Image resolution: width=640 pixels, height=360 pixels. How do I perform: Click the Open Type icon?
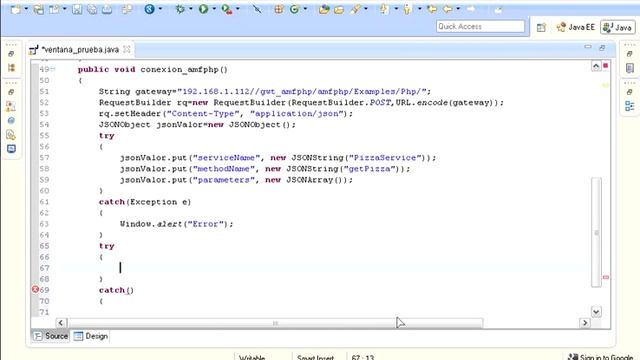(x=324, y=9)
